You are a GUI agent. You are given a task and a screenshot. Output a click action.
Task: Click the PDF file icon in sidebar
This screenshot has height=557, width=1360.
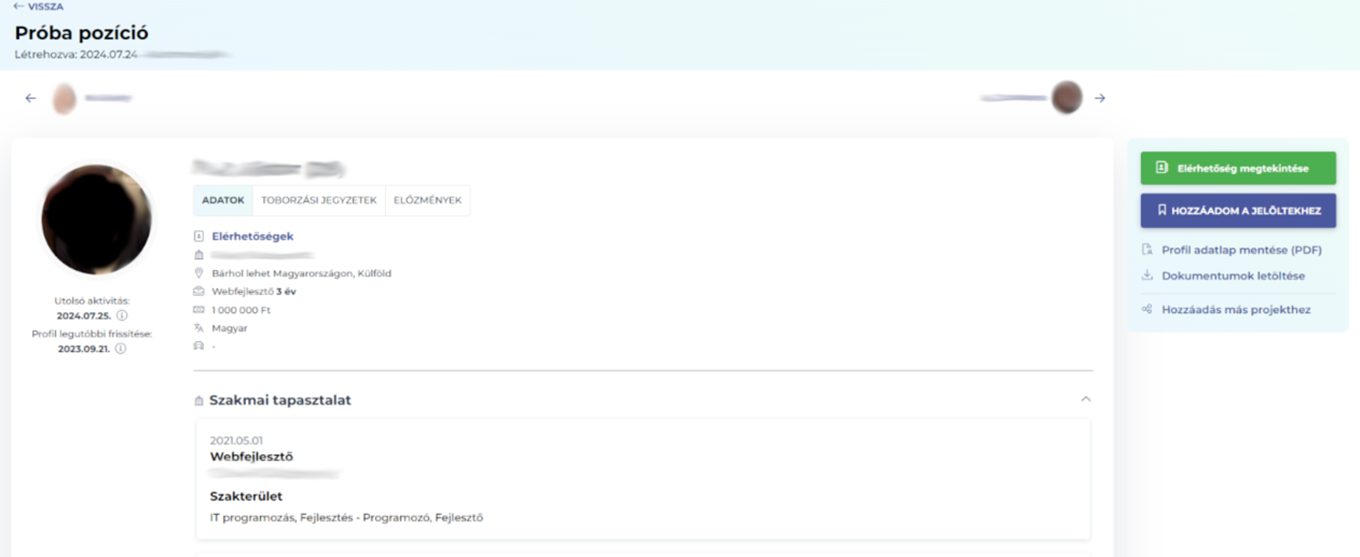1147,250
